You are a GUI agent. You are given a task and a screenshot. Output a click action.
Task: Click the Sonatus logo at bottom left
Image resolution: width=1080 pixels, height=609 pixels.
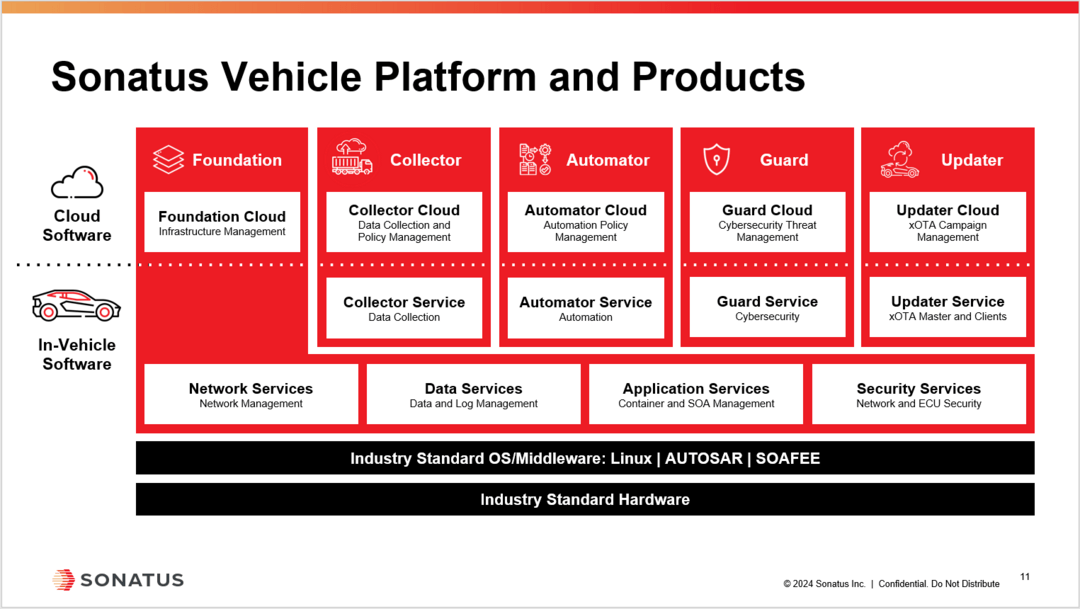118,580
